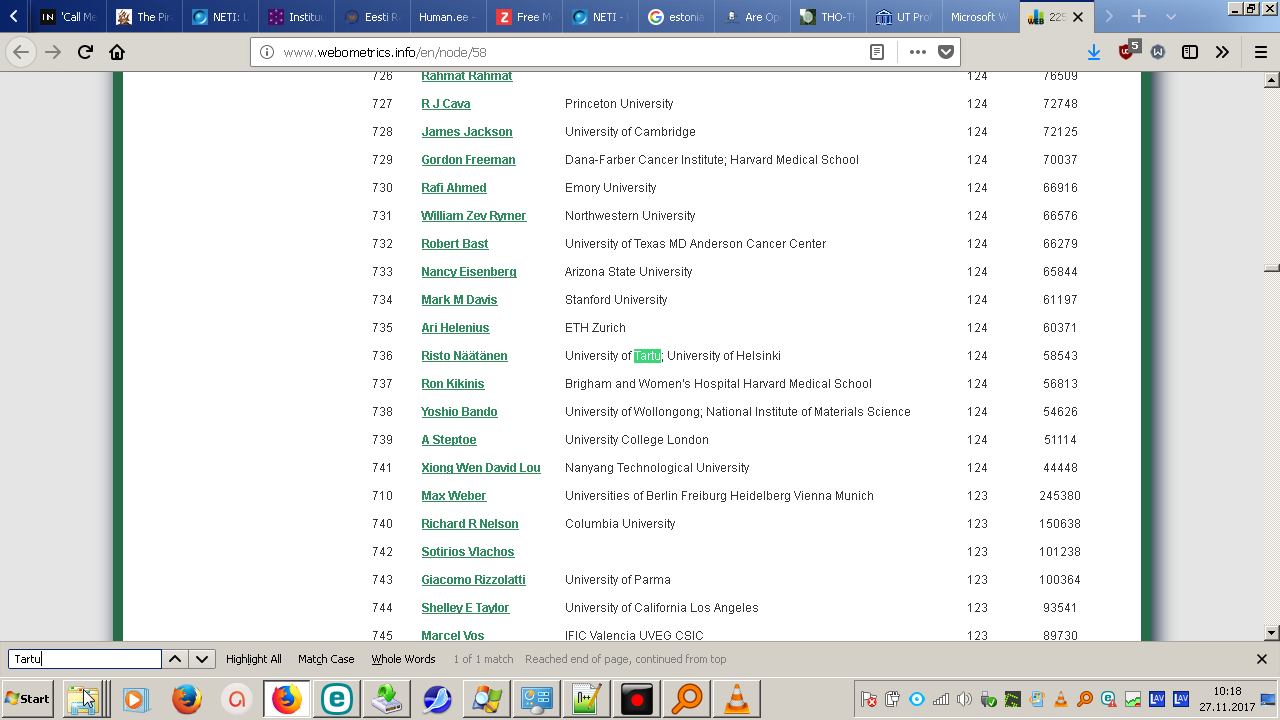The width and height of the screenshot is (1280, 720).
Task: Click the address bar URL field
Action: pos(570,52)
